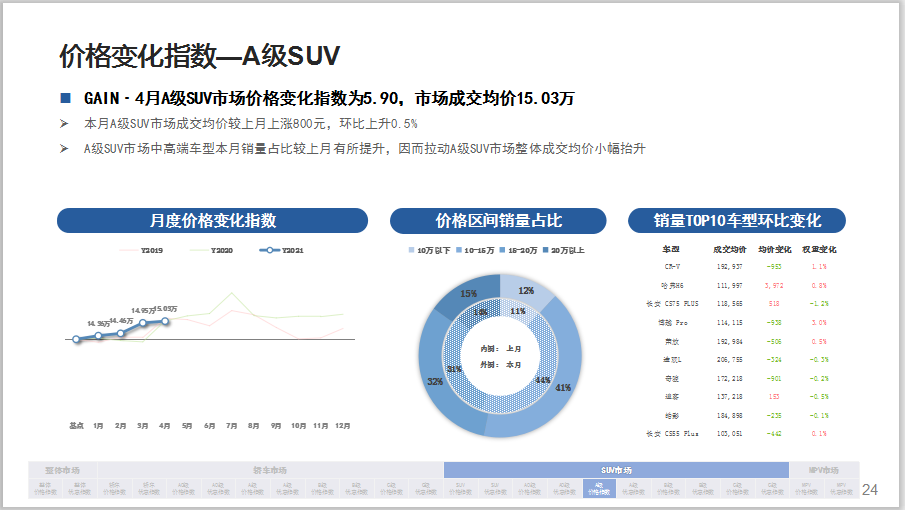Click the Y2019 legend entry
This screenshot has width=905, height=510.
point(148,250)
